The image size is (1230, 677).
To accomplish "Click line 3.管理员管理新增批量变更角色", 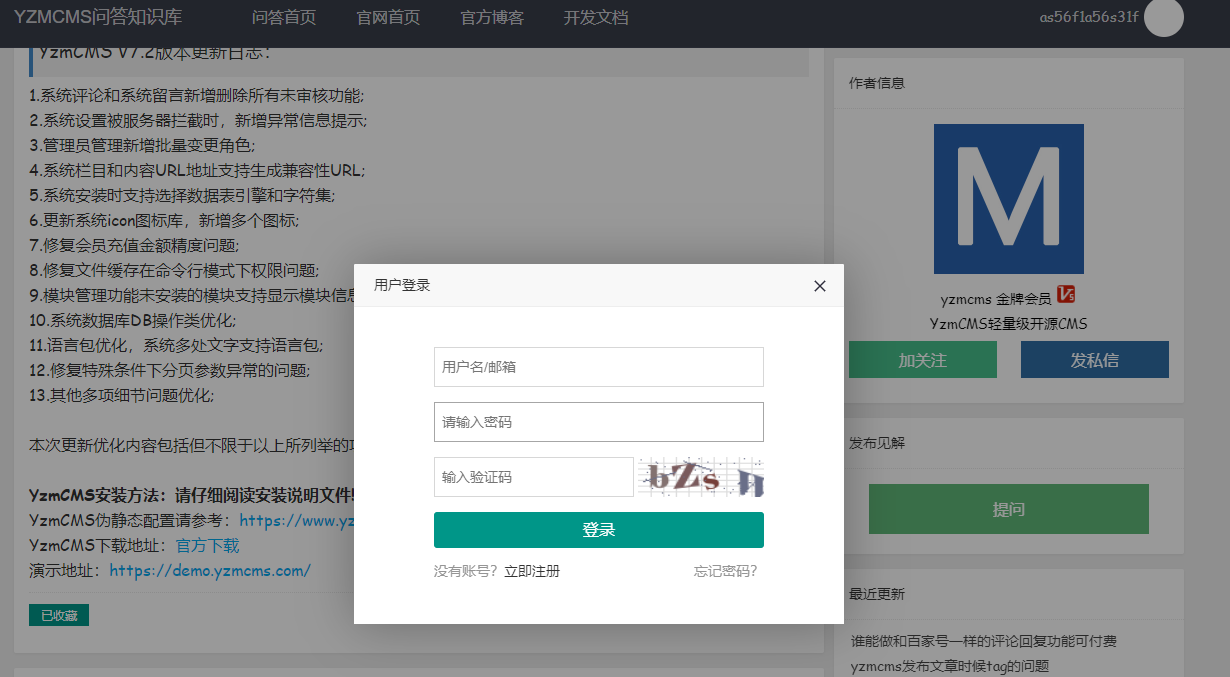I will (142, 146).
